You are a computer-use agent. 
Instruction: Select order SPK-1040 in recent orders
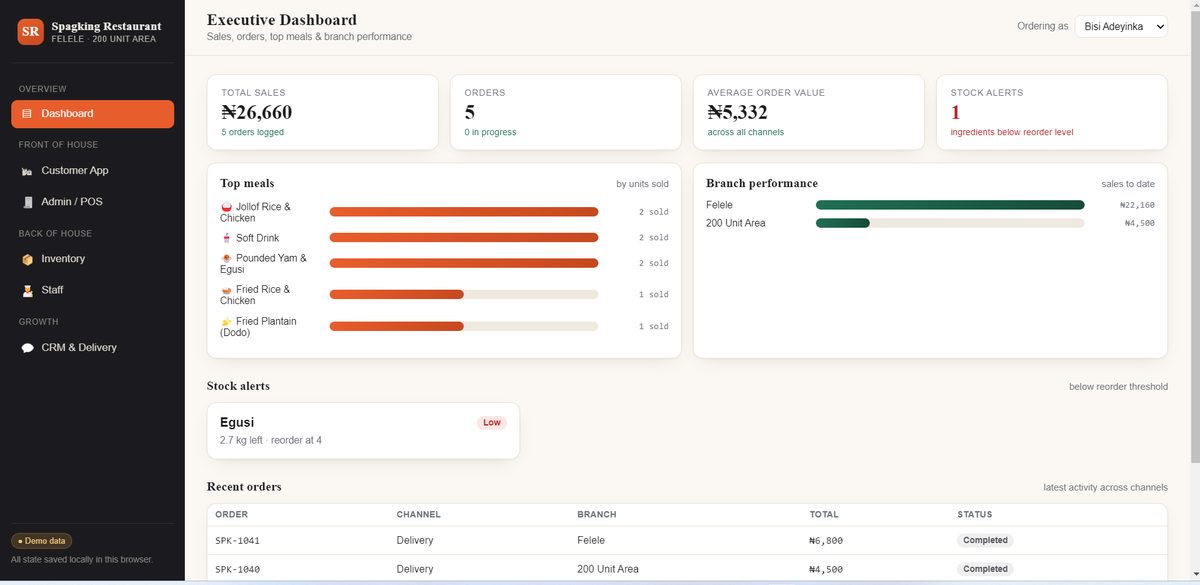687,569
